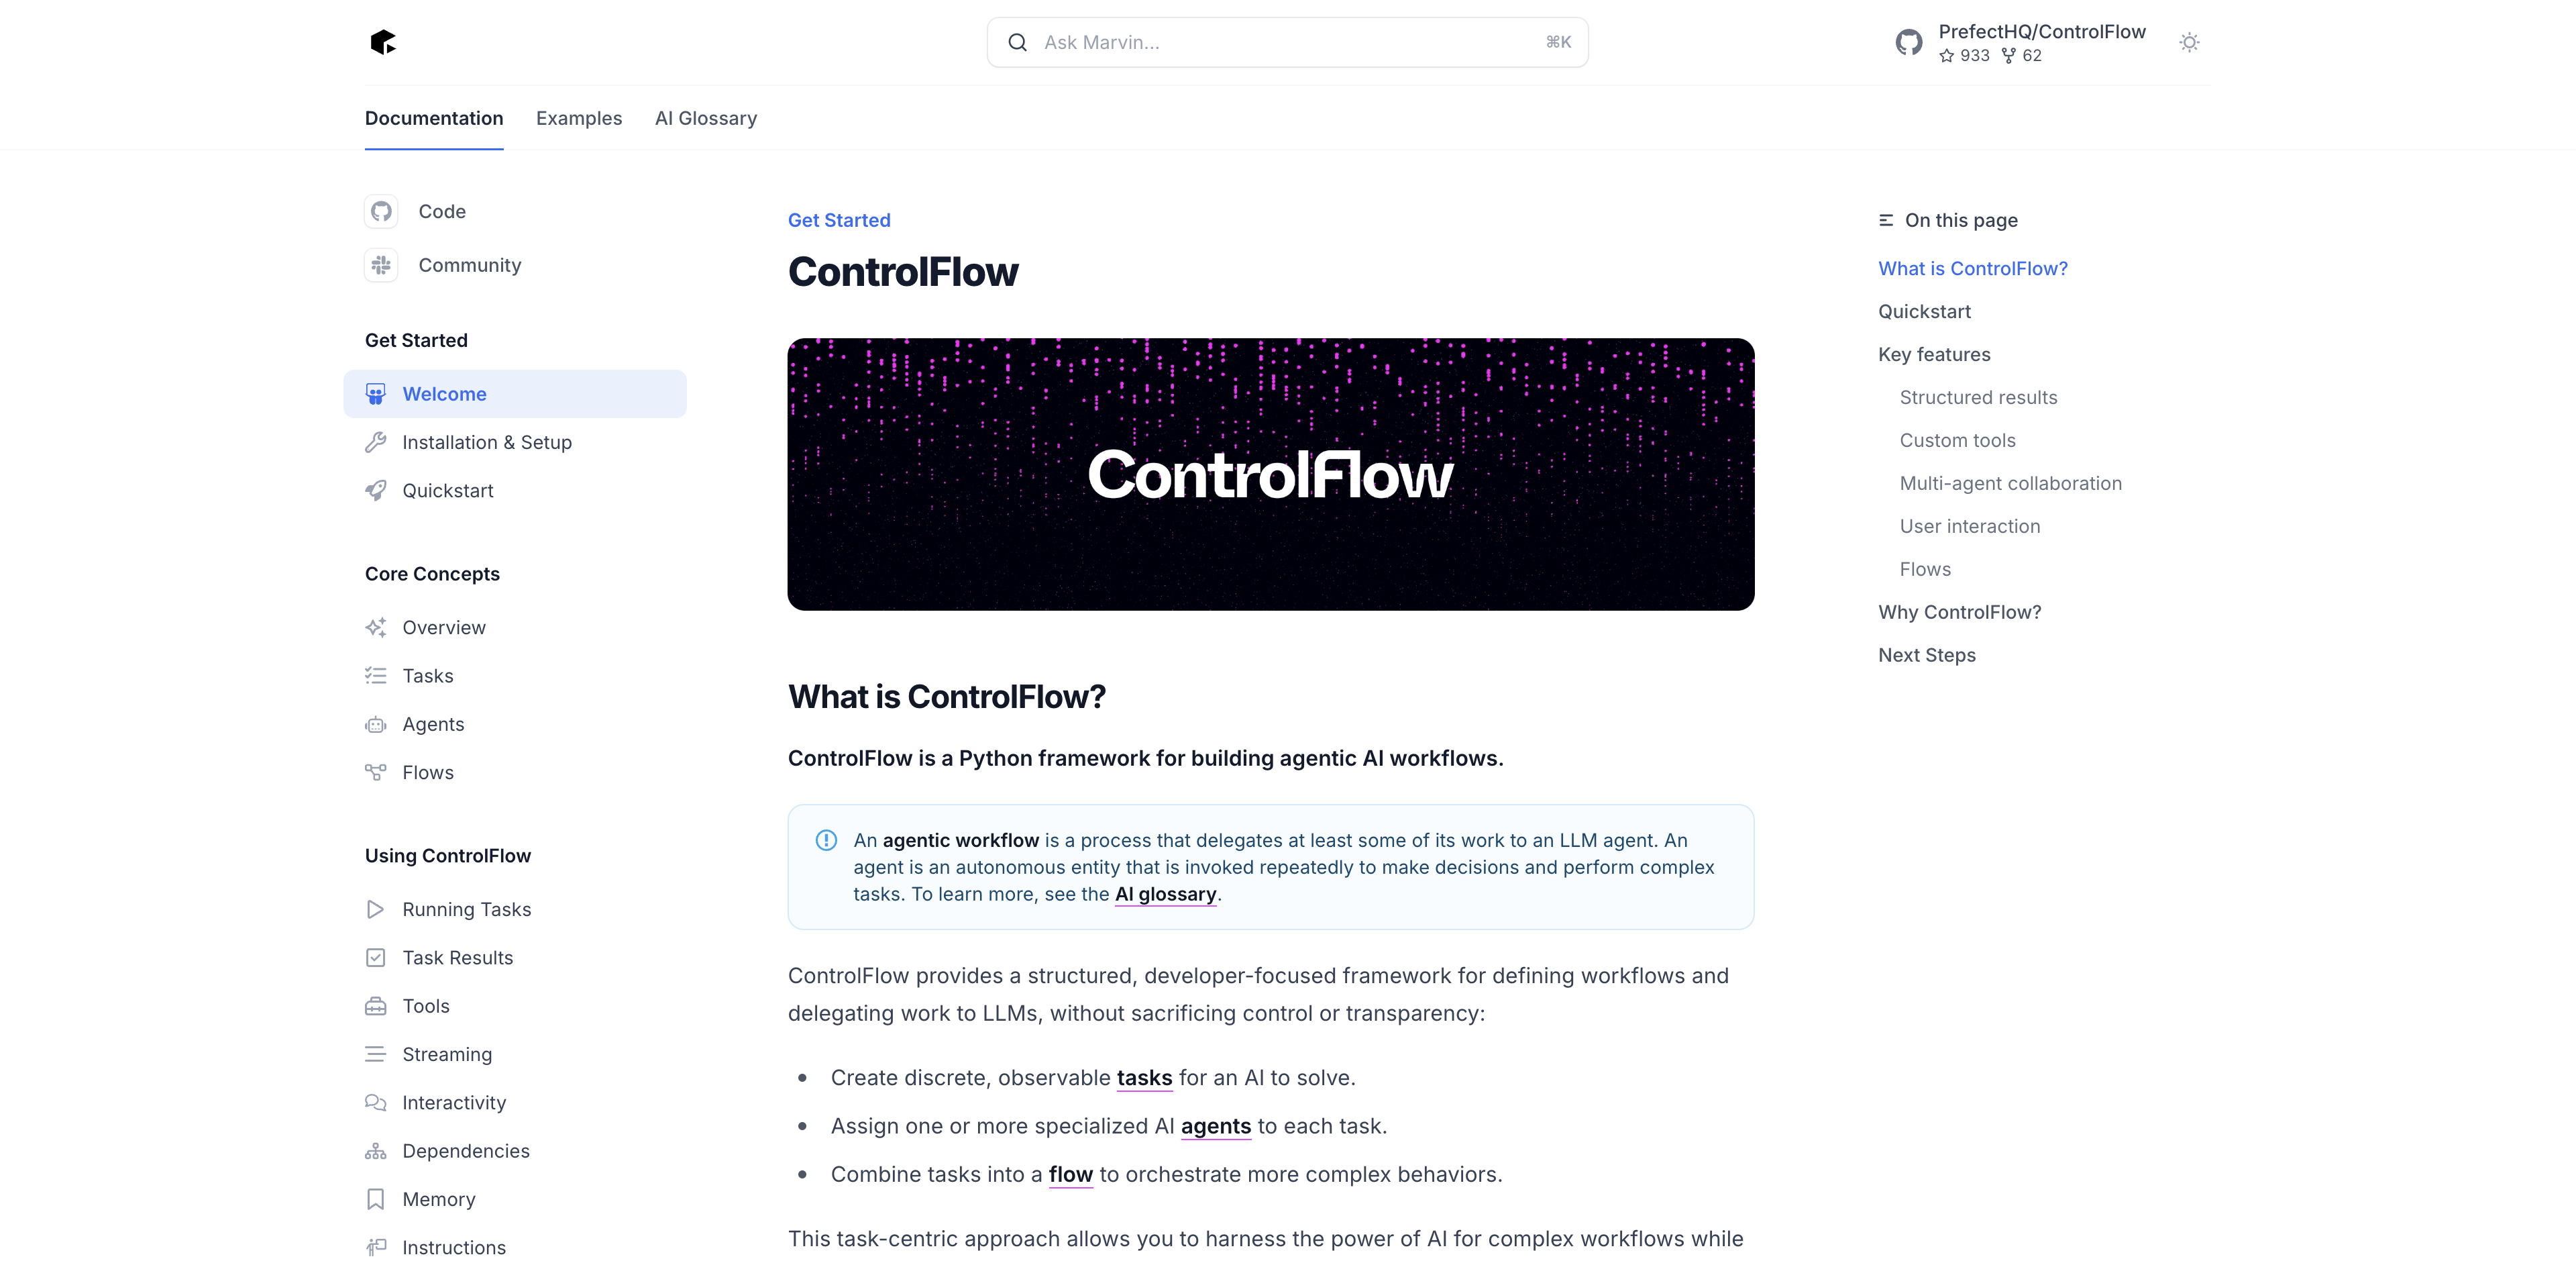Click the Ask Marvin search input field
The image size is (2576, 1263).
click(1288, 41)
